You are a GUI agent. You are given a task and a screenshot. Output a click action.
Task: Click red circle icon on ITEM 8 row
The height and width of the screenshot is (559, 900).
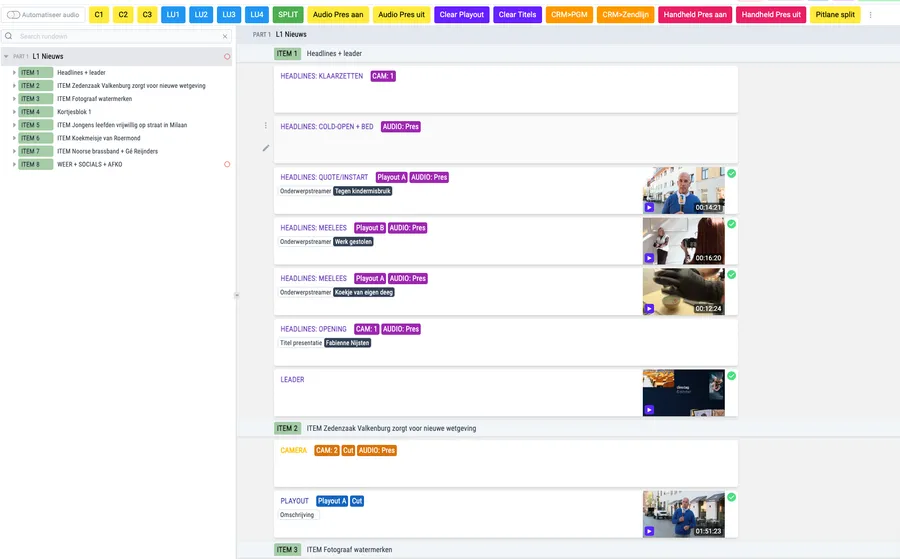[x=227, y=164]
